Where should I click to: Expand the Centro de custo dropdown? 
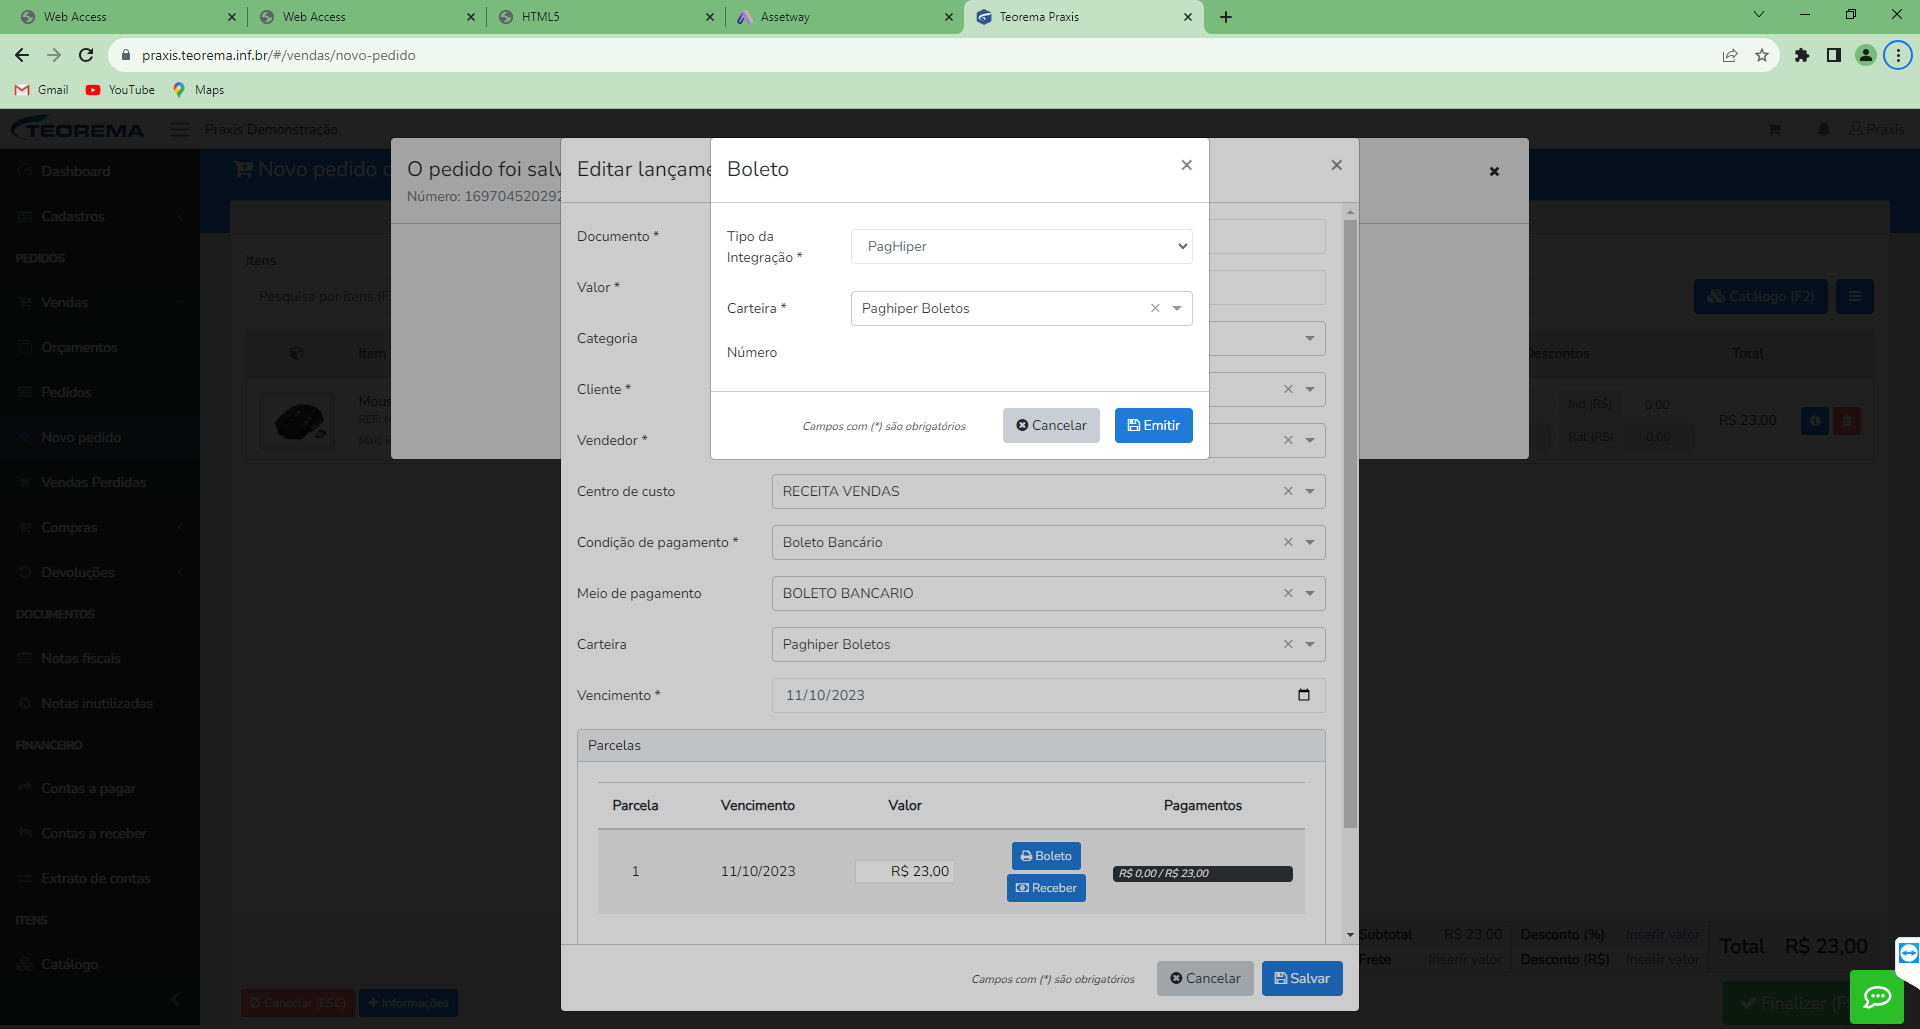coord(1310,491)
